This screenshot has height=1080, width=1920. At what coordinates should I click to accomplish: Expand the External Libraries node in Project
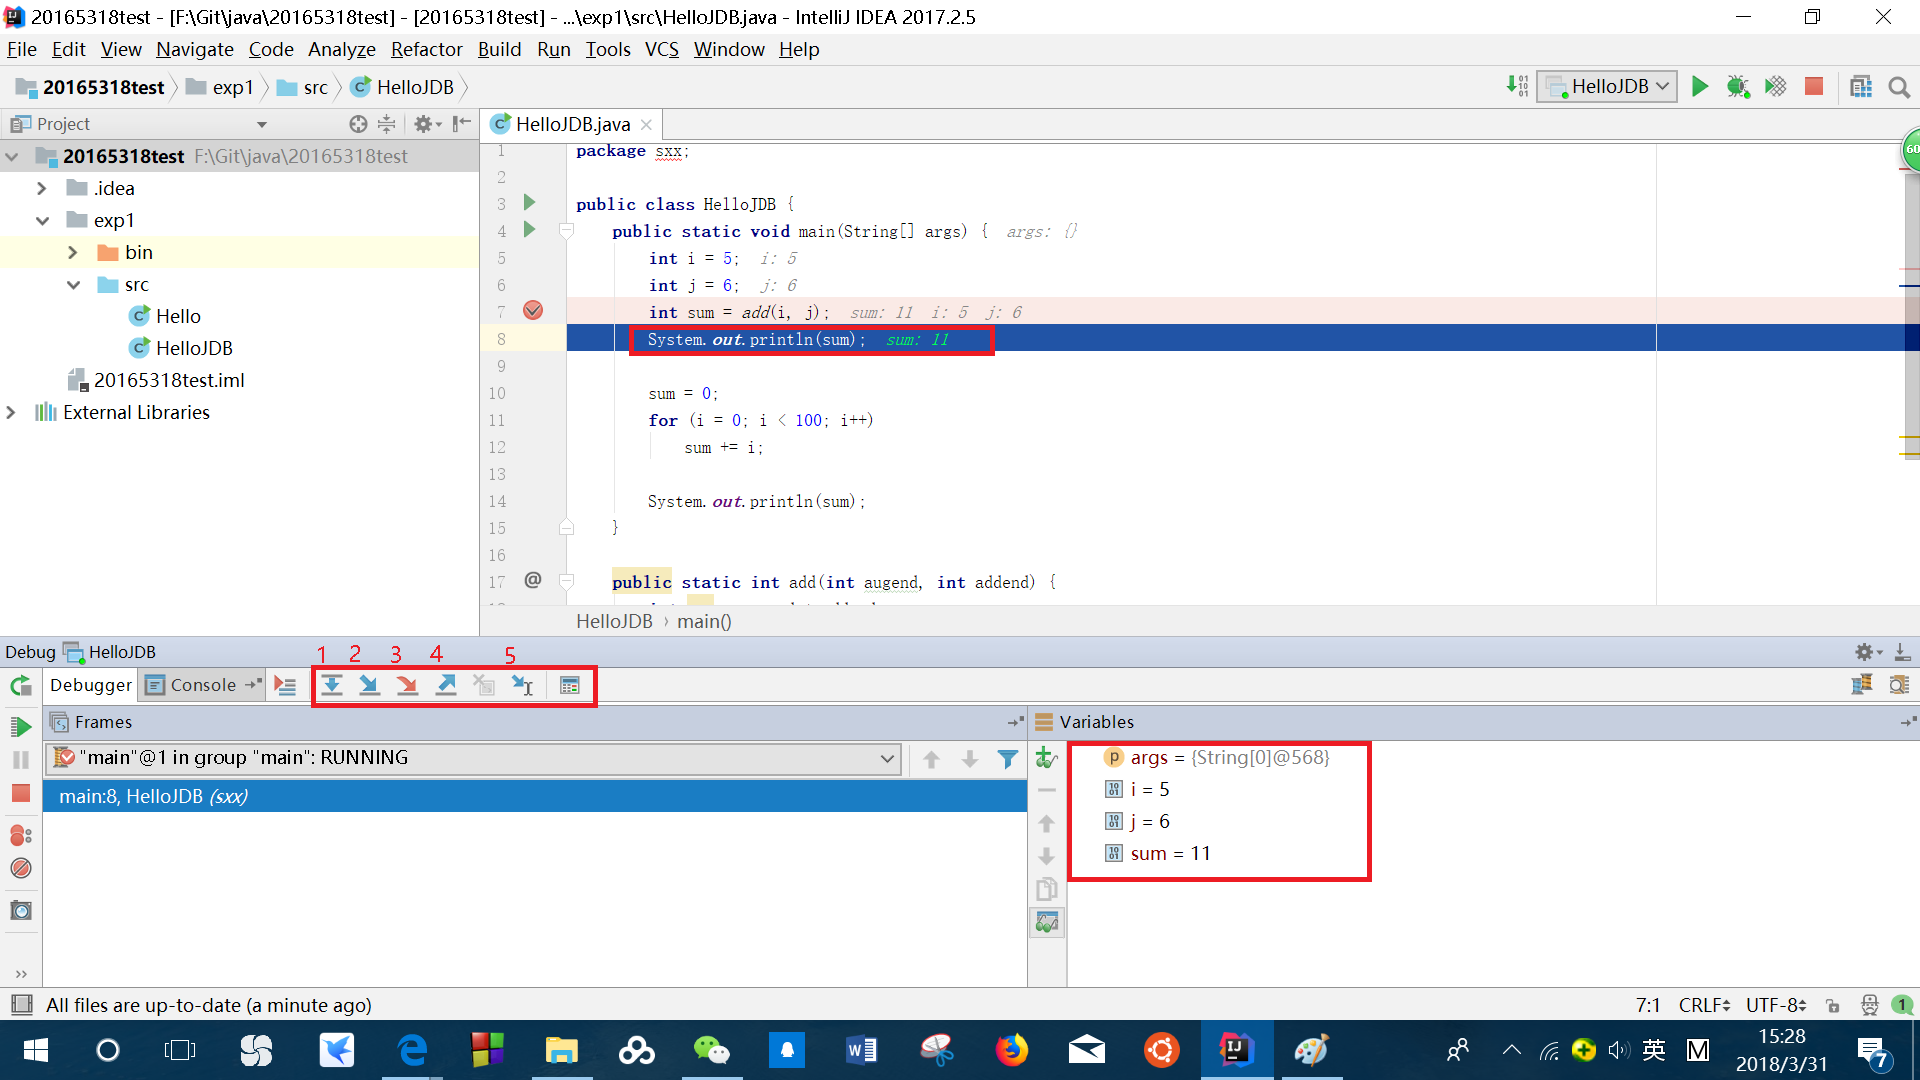[15, 411]
